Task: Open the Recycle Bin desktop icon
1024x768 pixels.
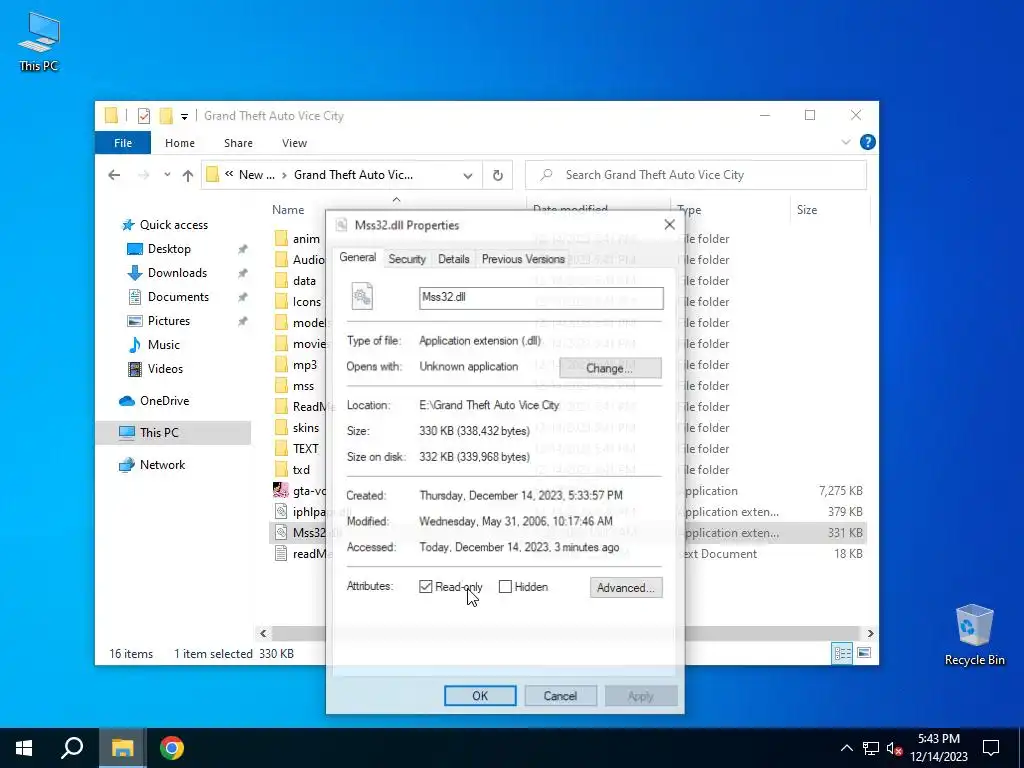Action: pyautogui.click(x=974, y=635)
